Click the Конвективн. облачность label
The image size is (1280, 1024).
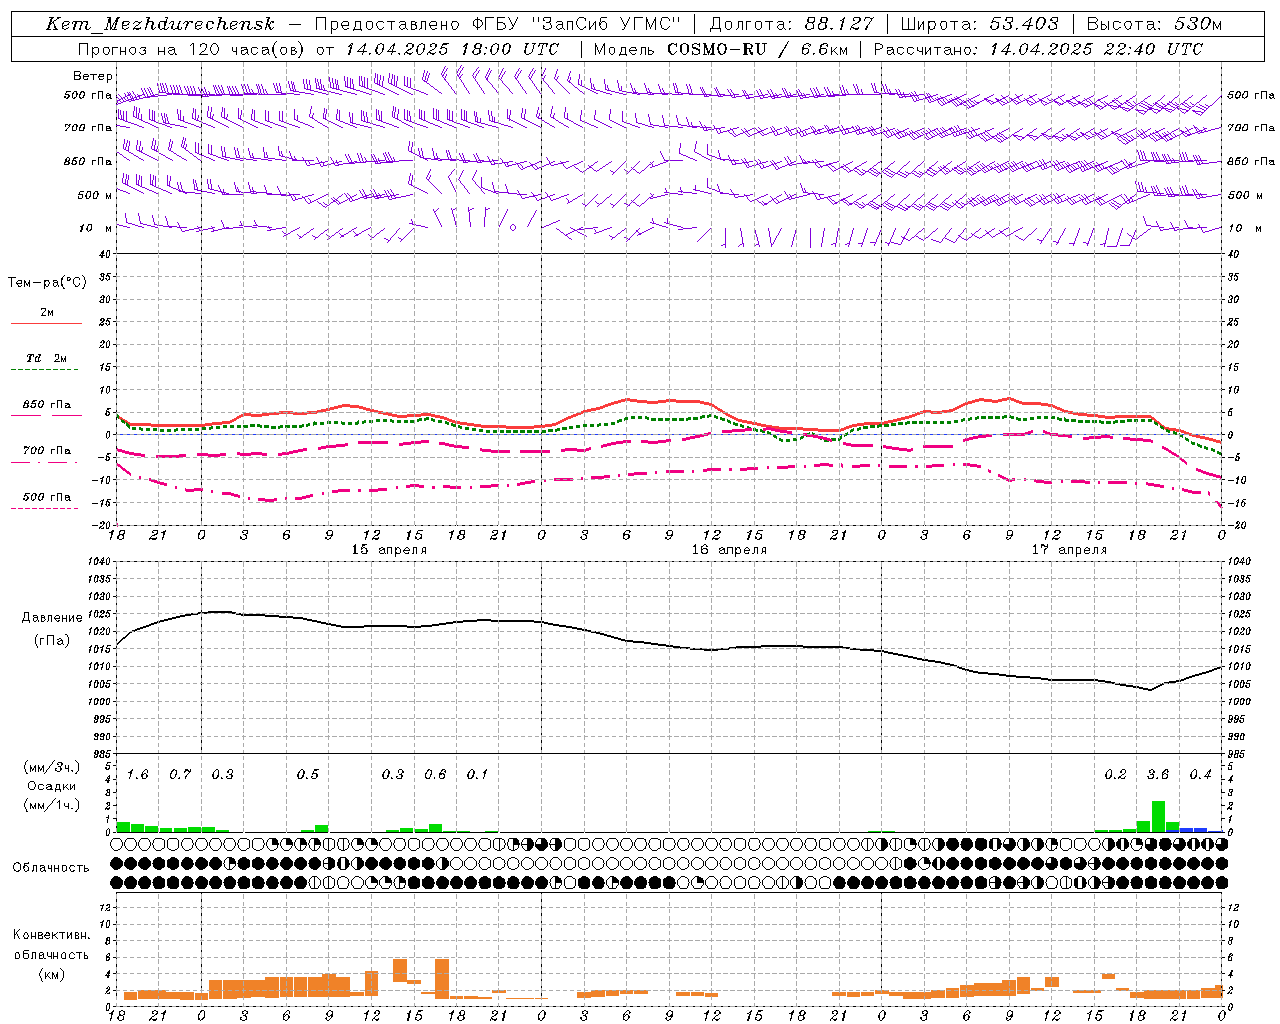coord(51,945)
